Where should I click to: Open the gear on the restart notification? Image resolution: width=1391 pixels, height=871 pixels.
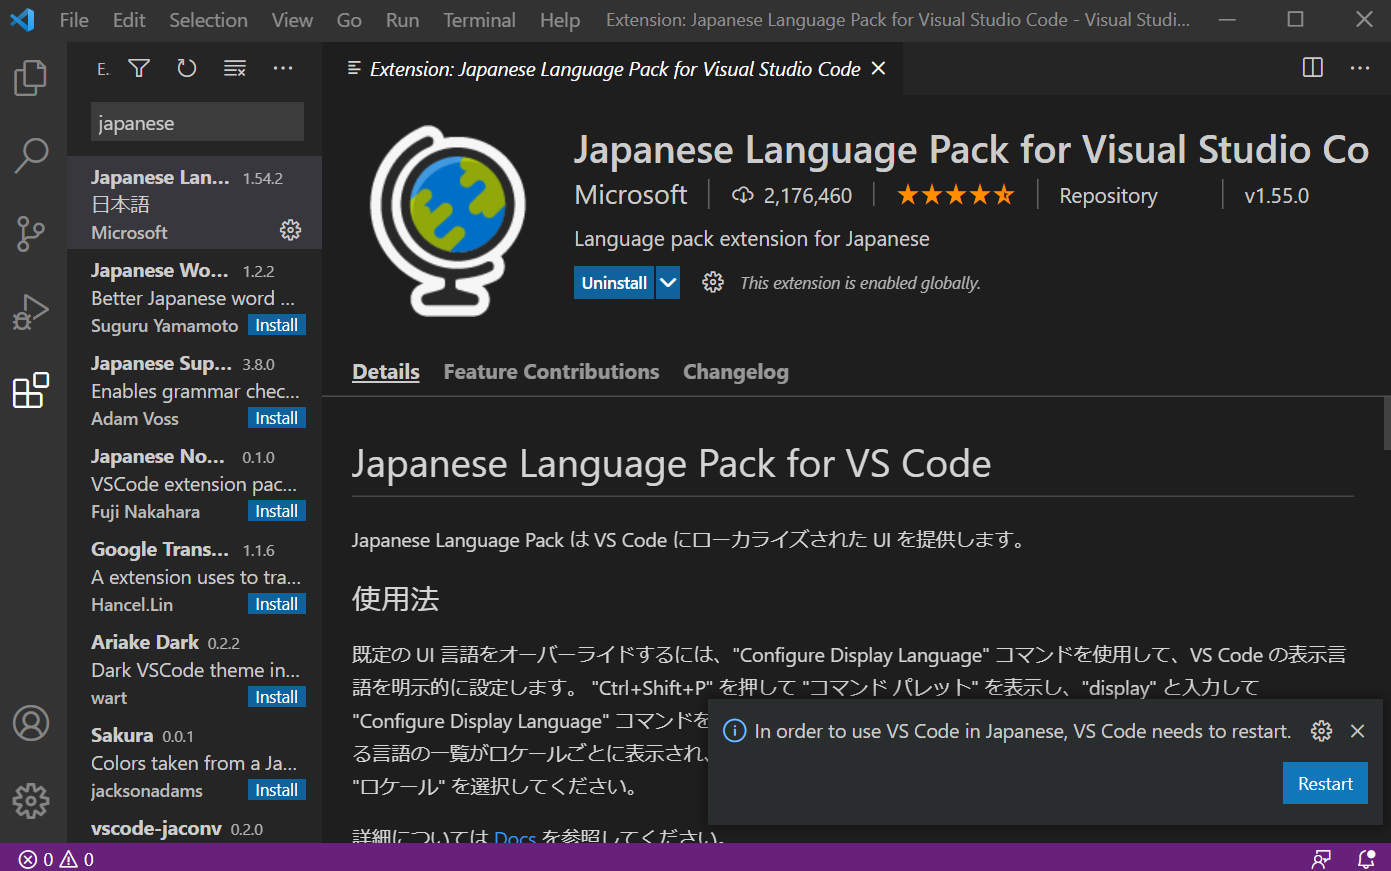tap(1321, 731)
